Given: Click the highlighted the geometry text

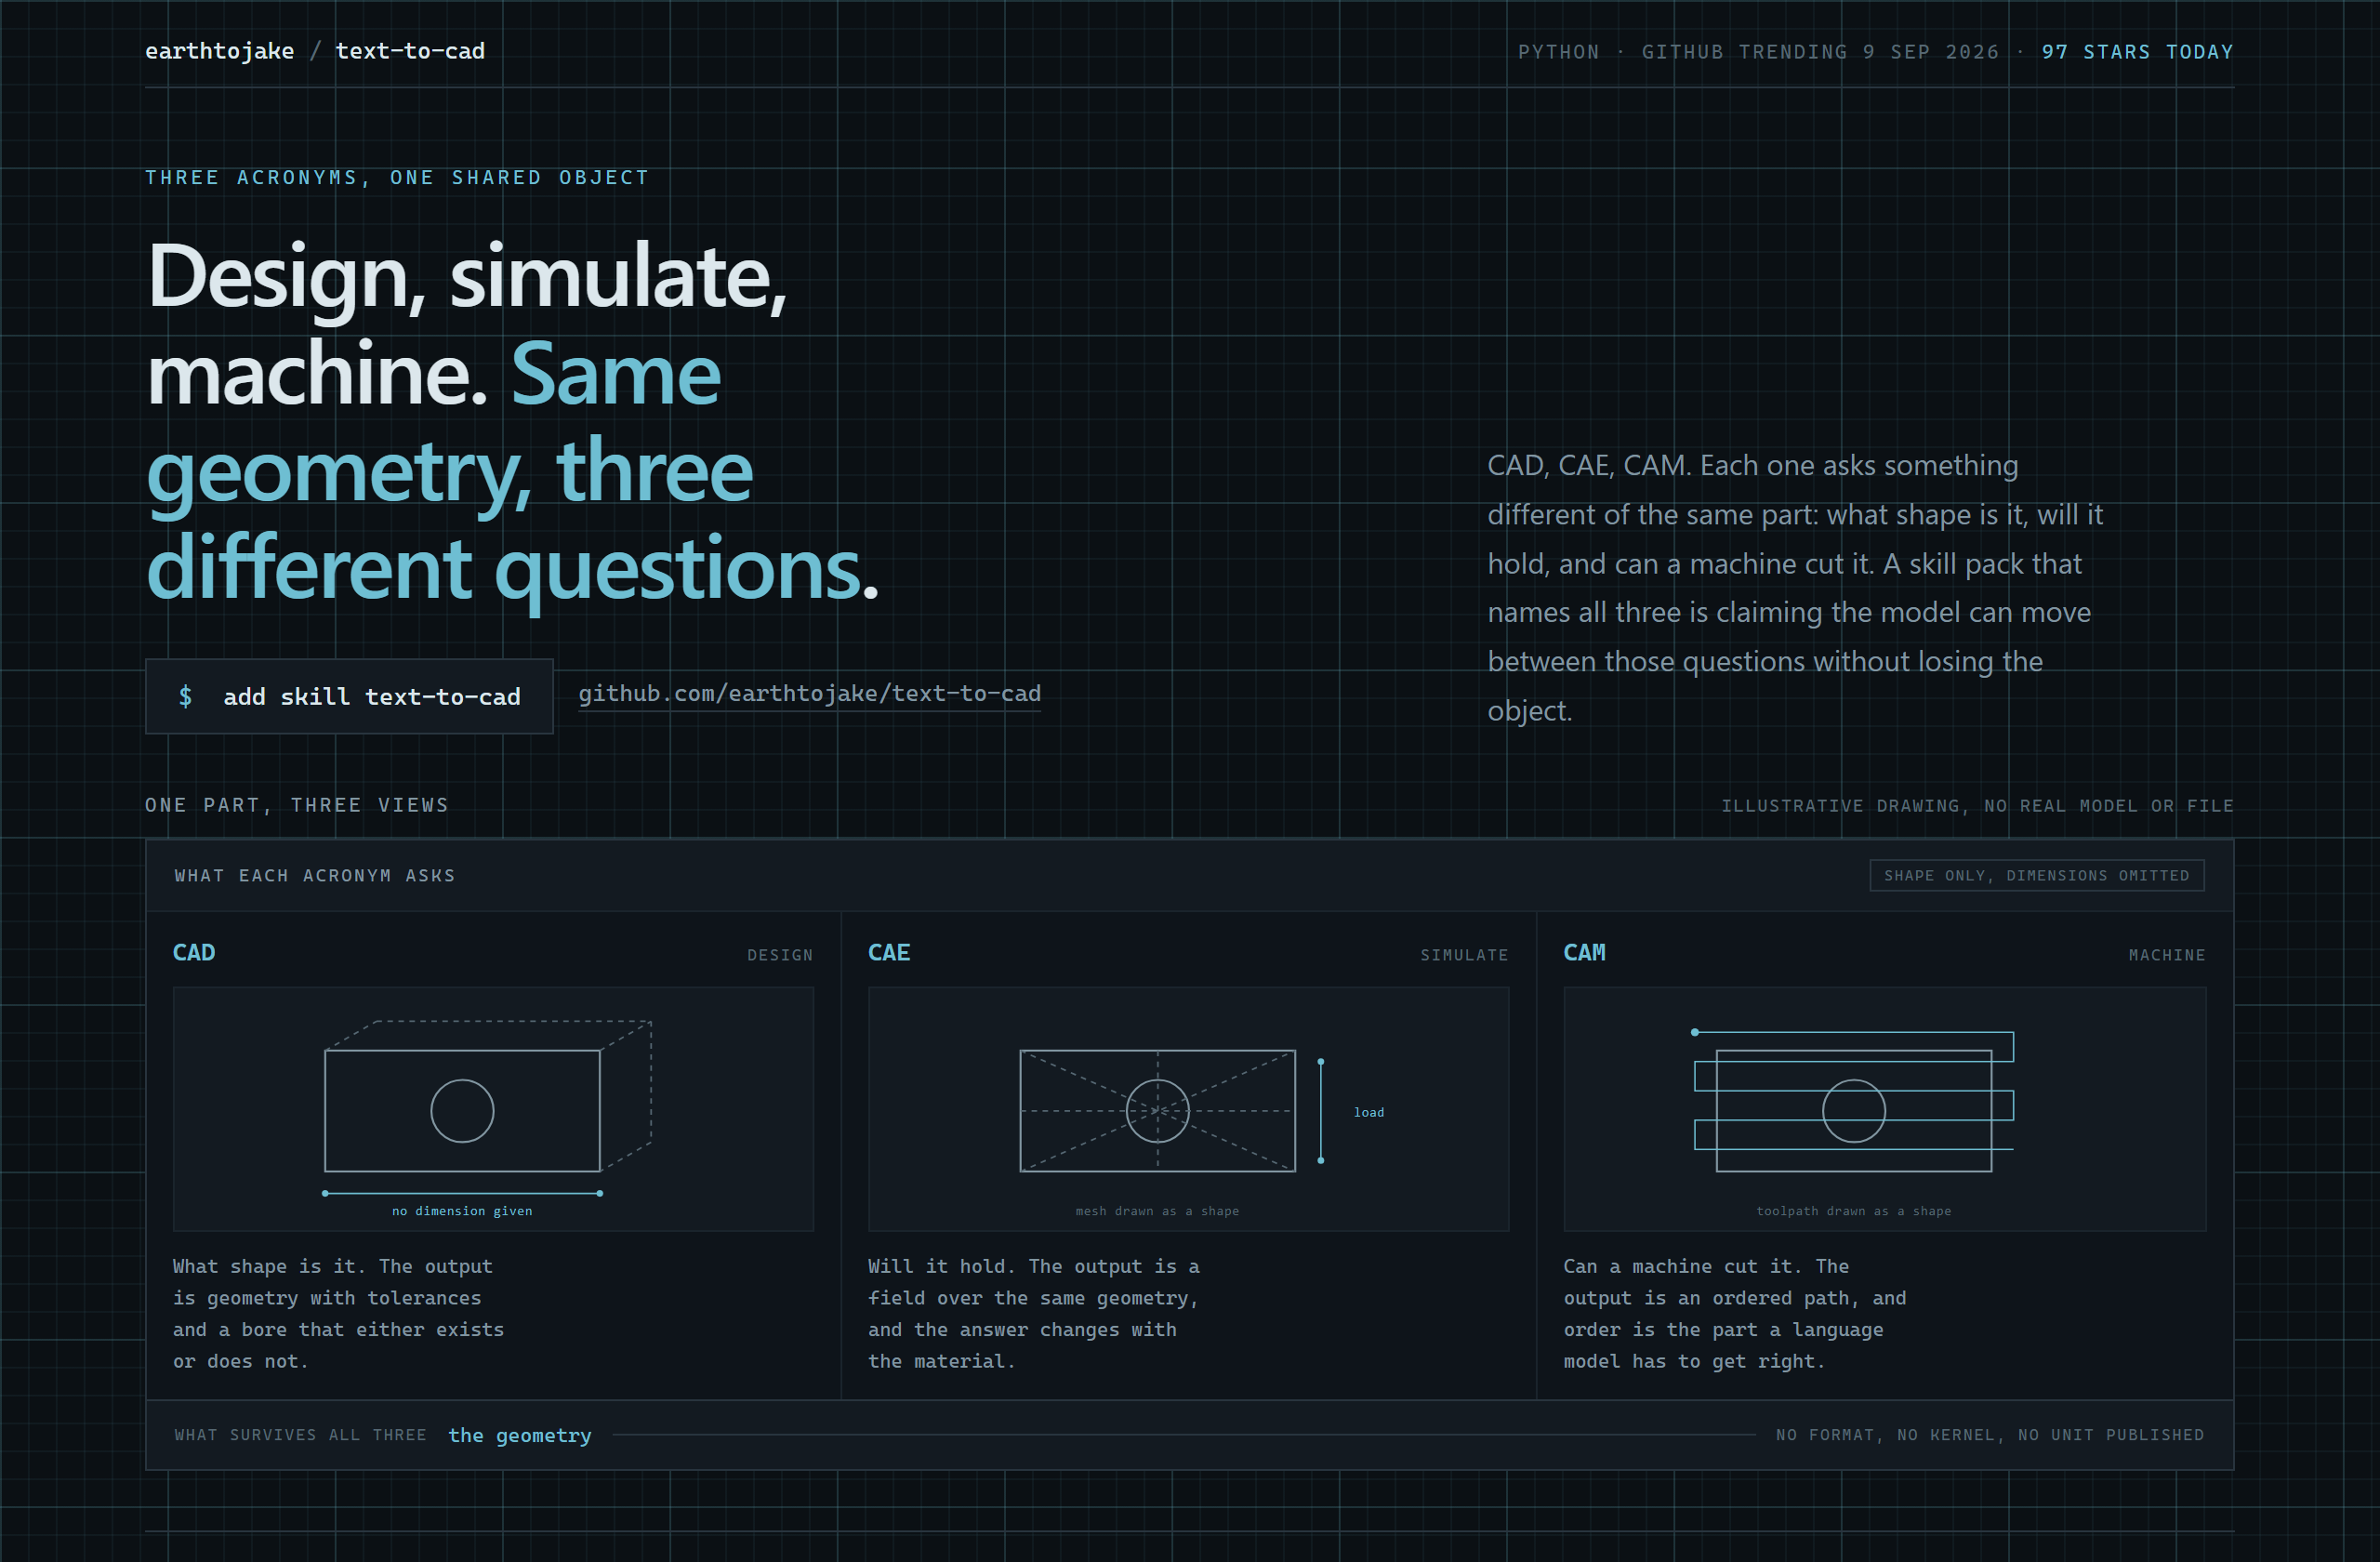Looking at the screenshot, I should (x=520, y=1435).
